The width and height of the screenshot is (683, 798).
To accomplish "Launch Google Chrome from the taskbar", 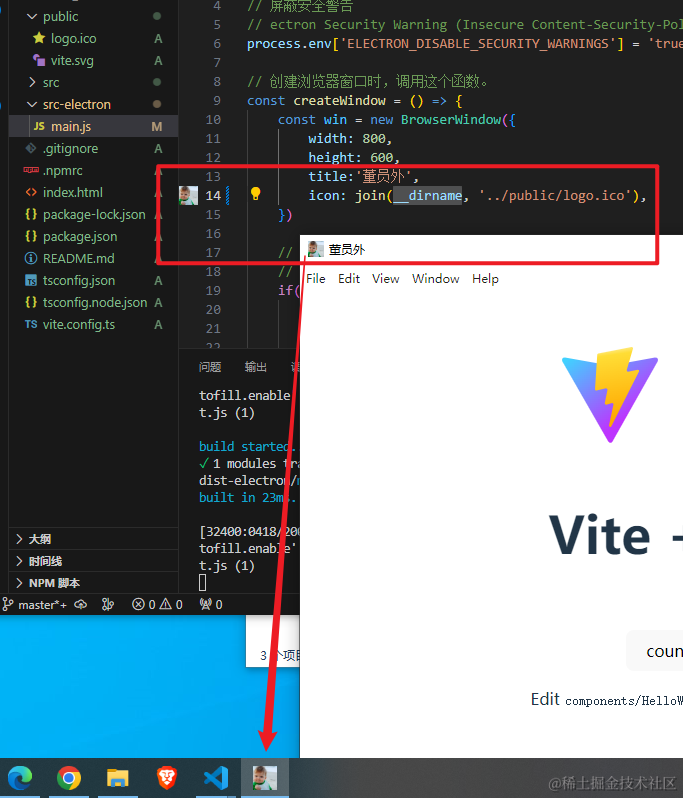I will (69, 778).
